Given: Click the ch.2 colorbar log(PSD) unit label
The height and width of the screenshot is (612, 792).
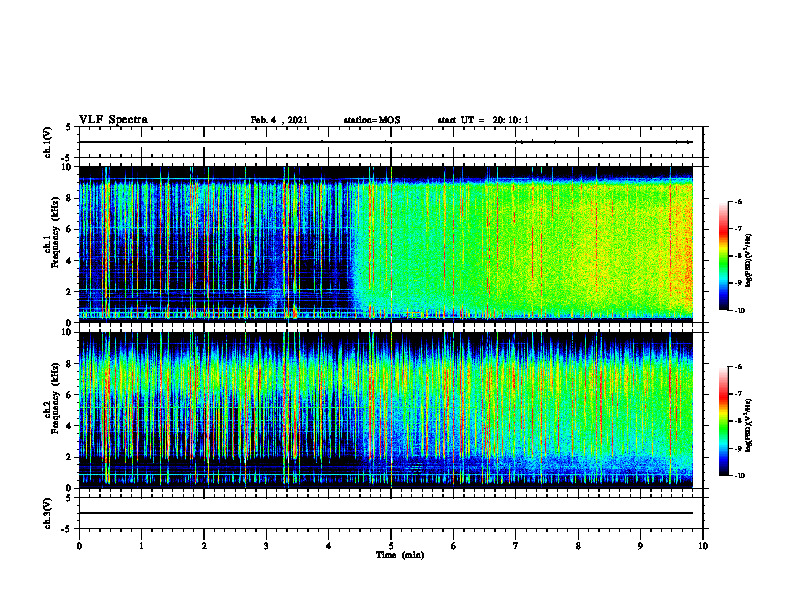Looking at the screenshot, I should coord(749,425).
